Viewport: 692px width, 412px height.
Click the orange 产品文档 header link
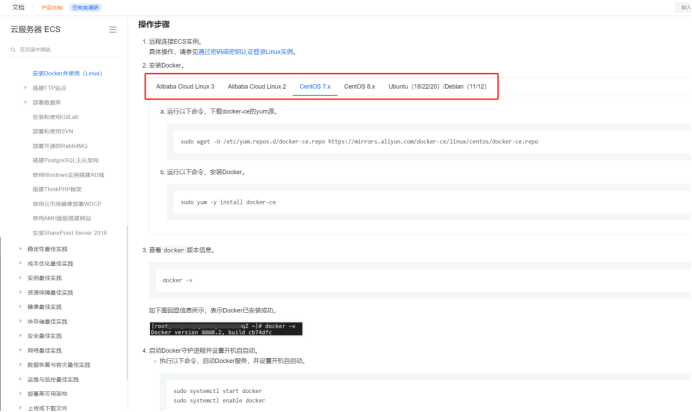tap(52, 7)
